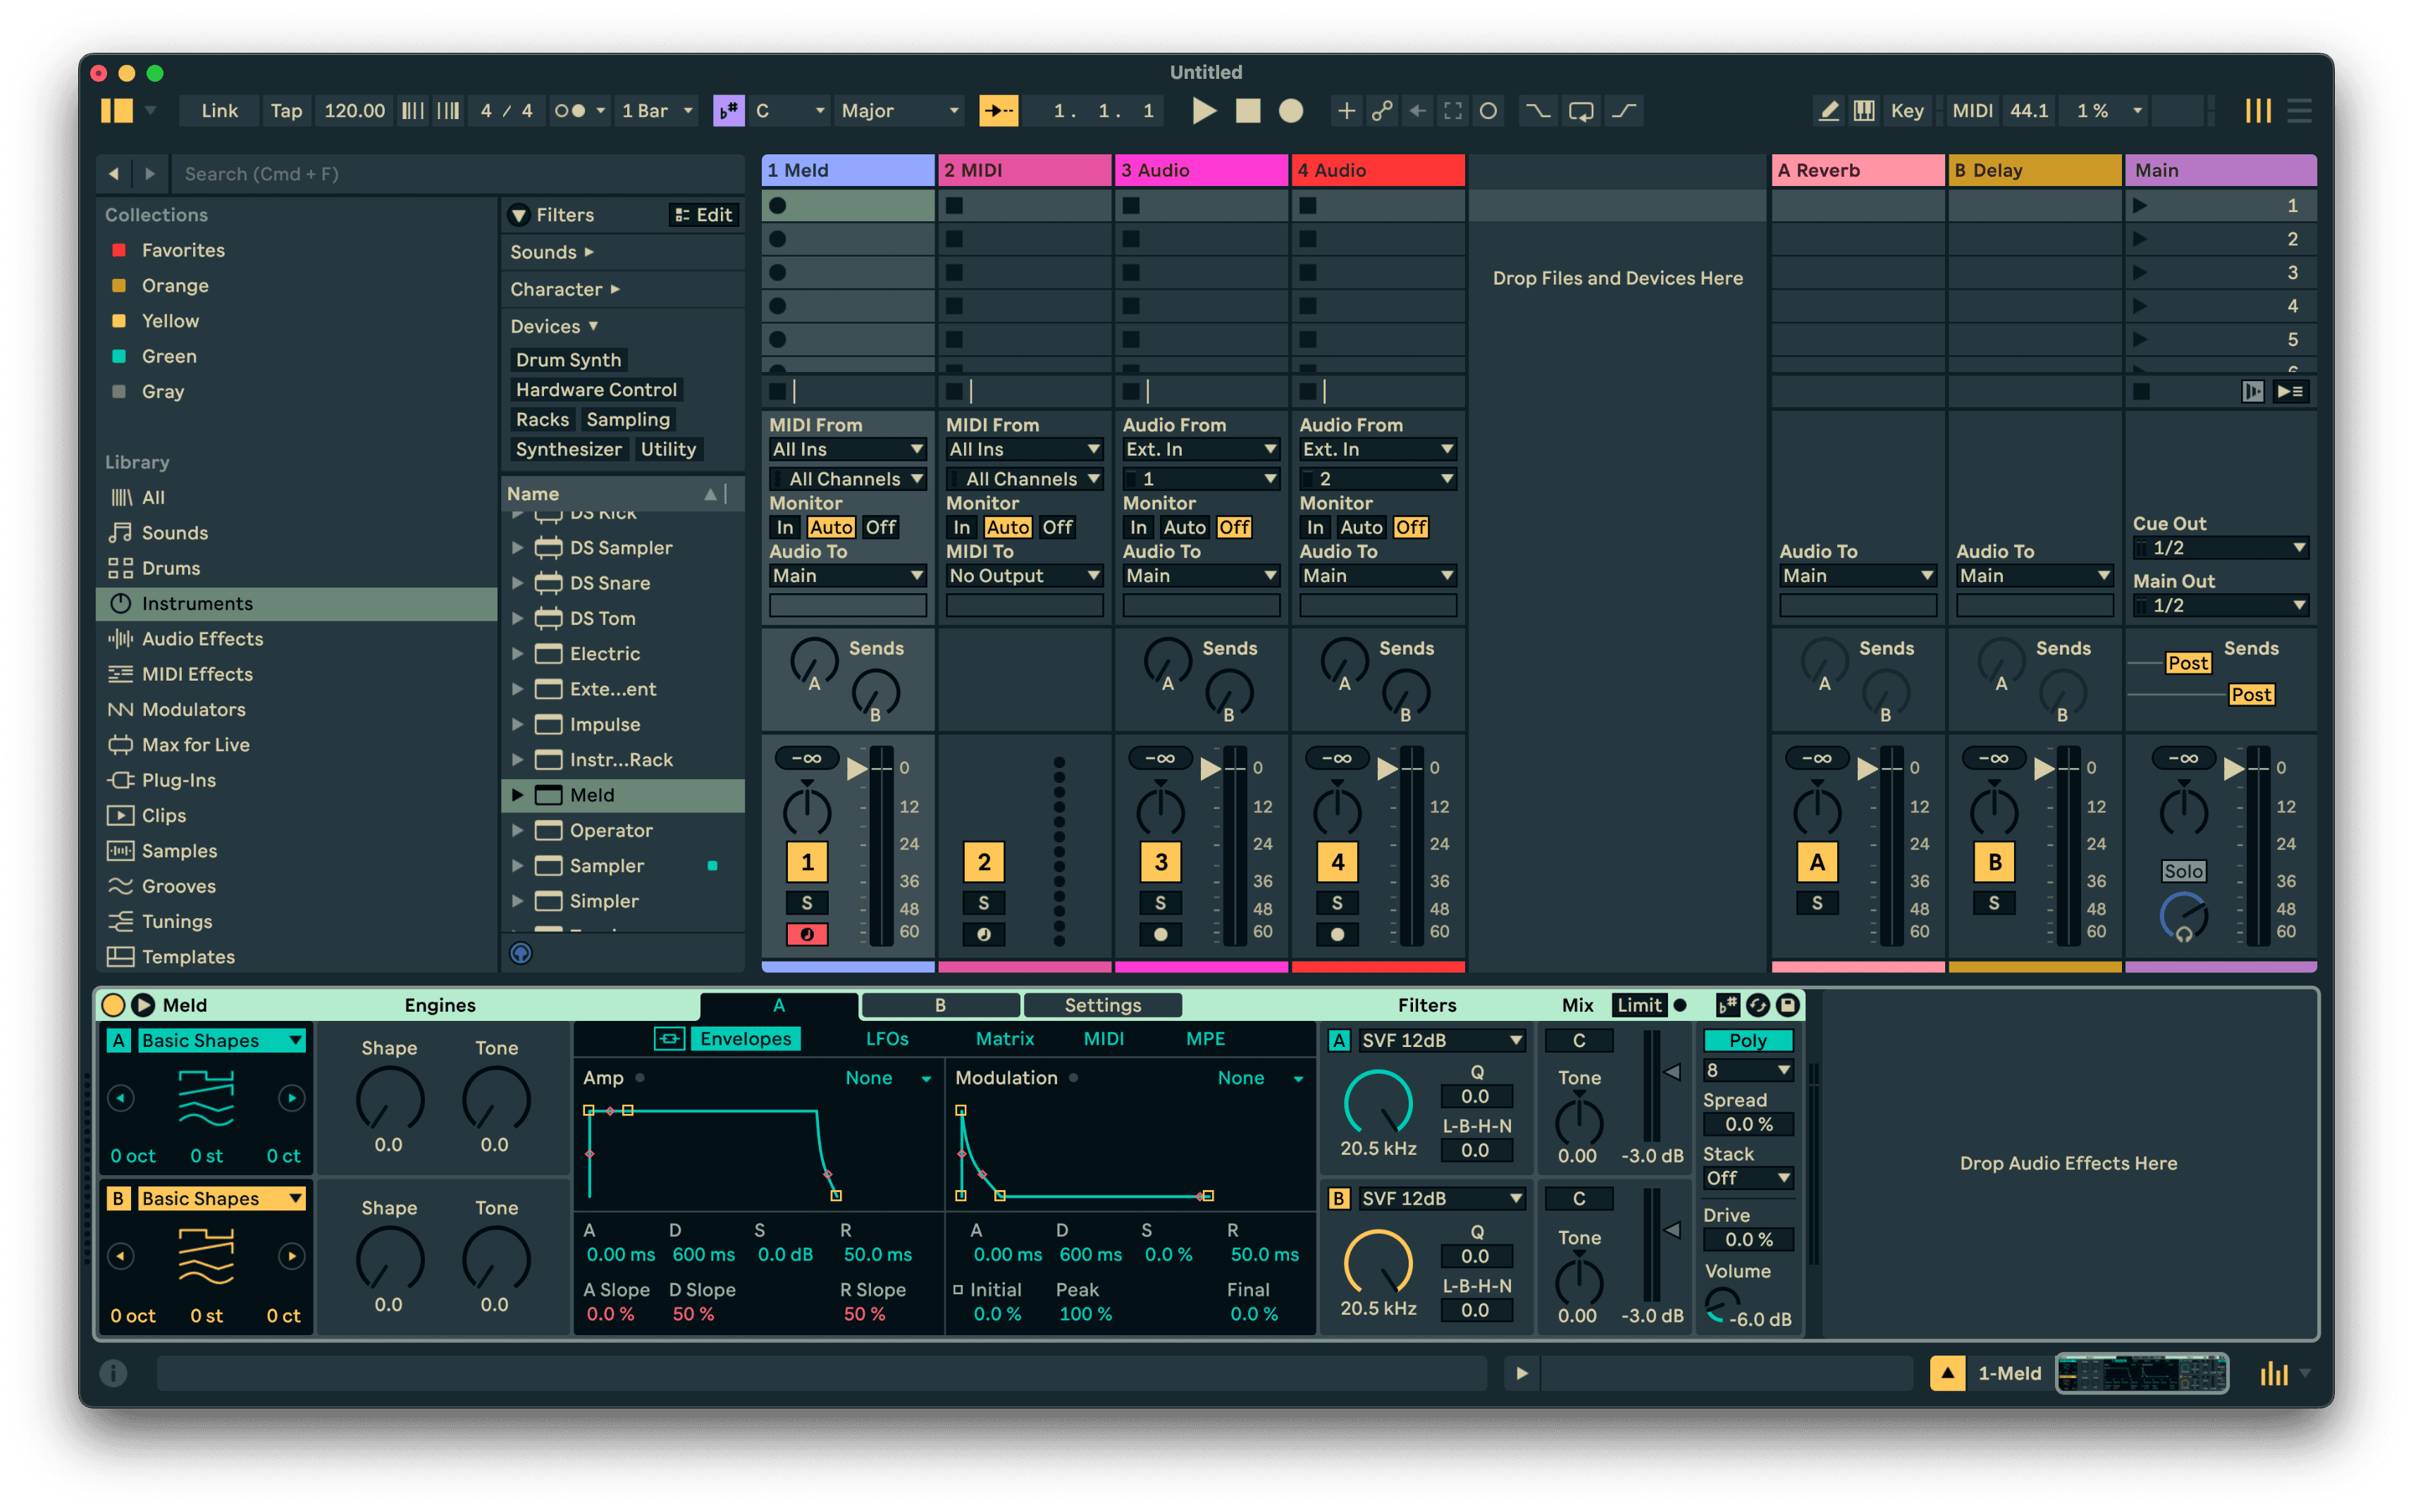This screenshot has height=1512, width=2413.
Task: Click the Tap tempo button
Action: (286, 111)
